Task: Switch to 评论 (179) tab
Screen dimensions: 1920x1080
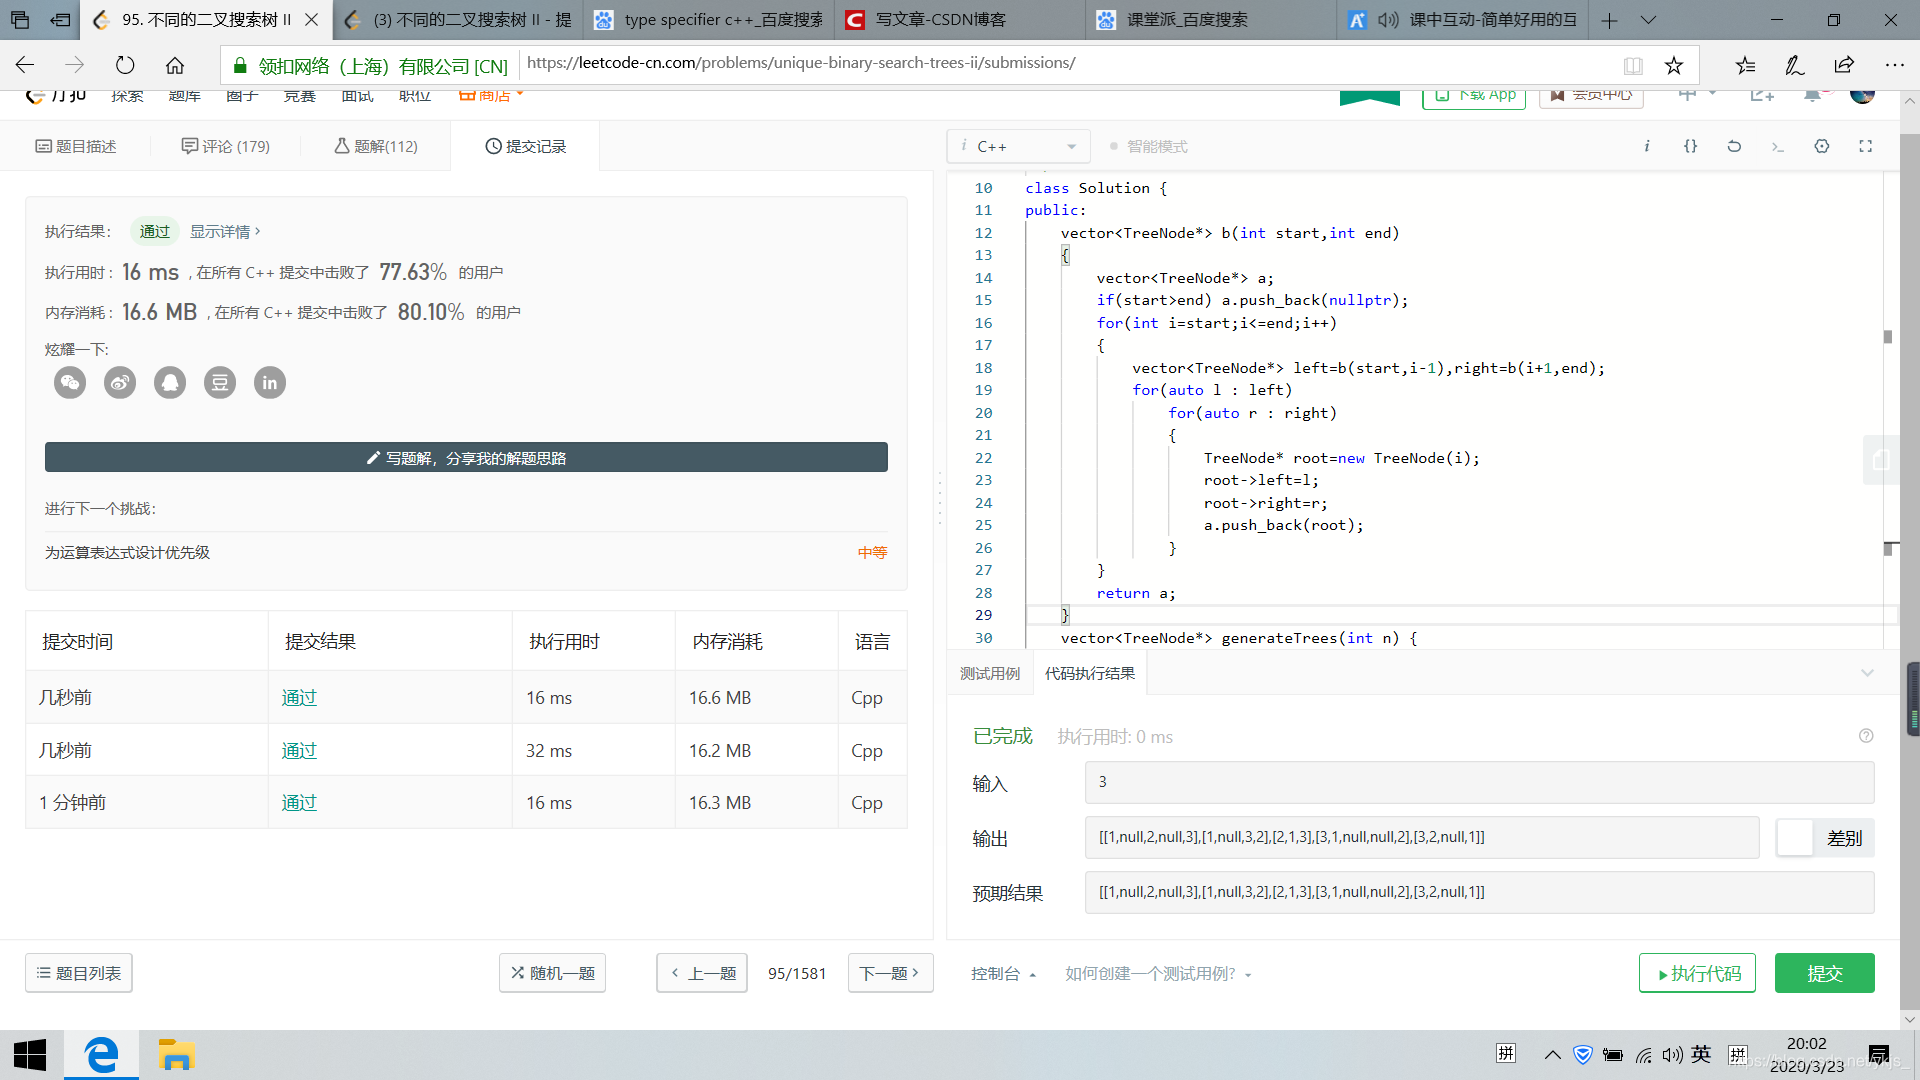Action: [x=226, y=146]
